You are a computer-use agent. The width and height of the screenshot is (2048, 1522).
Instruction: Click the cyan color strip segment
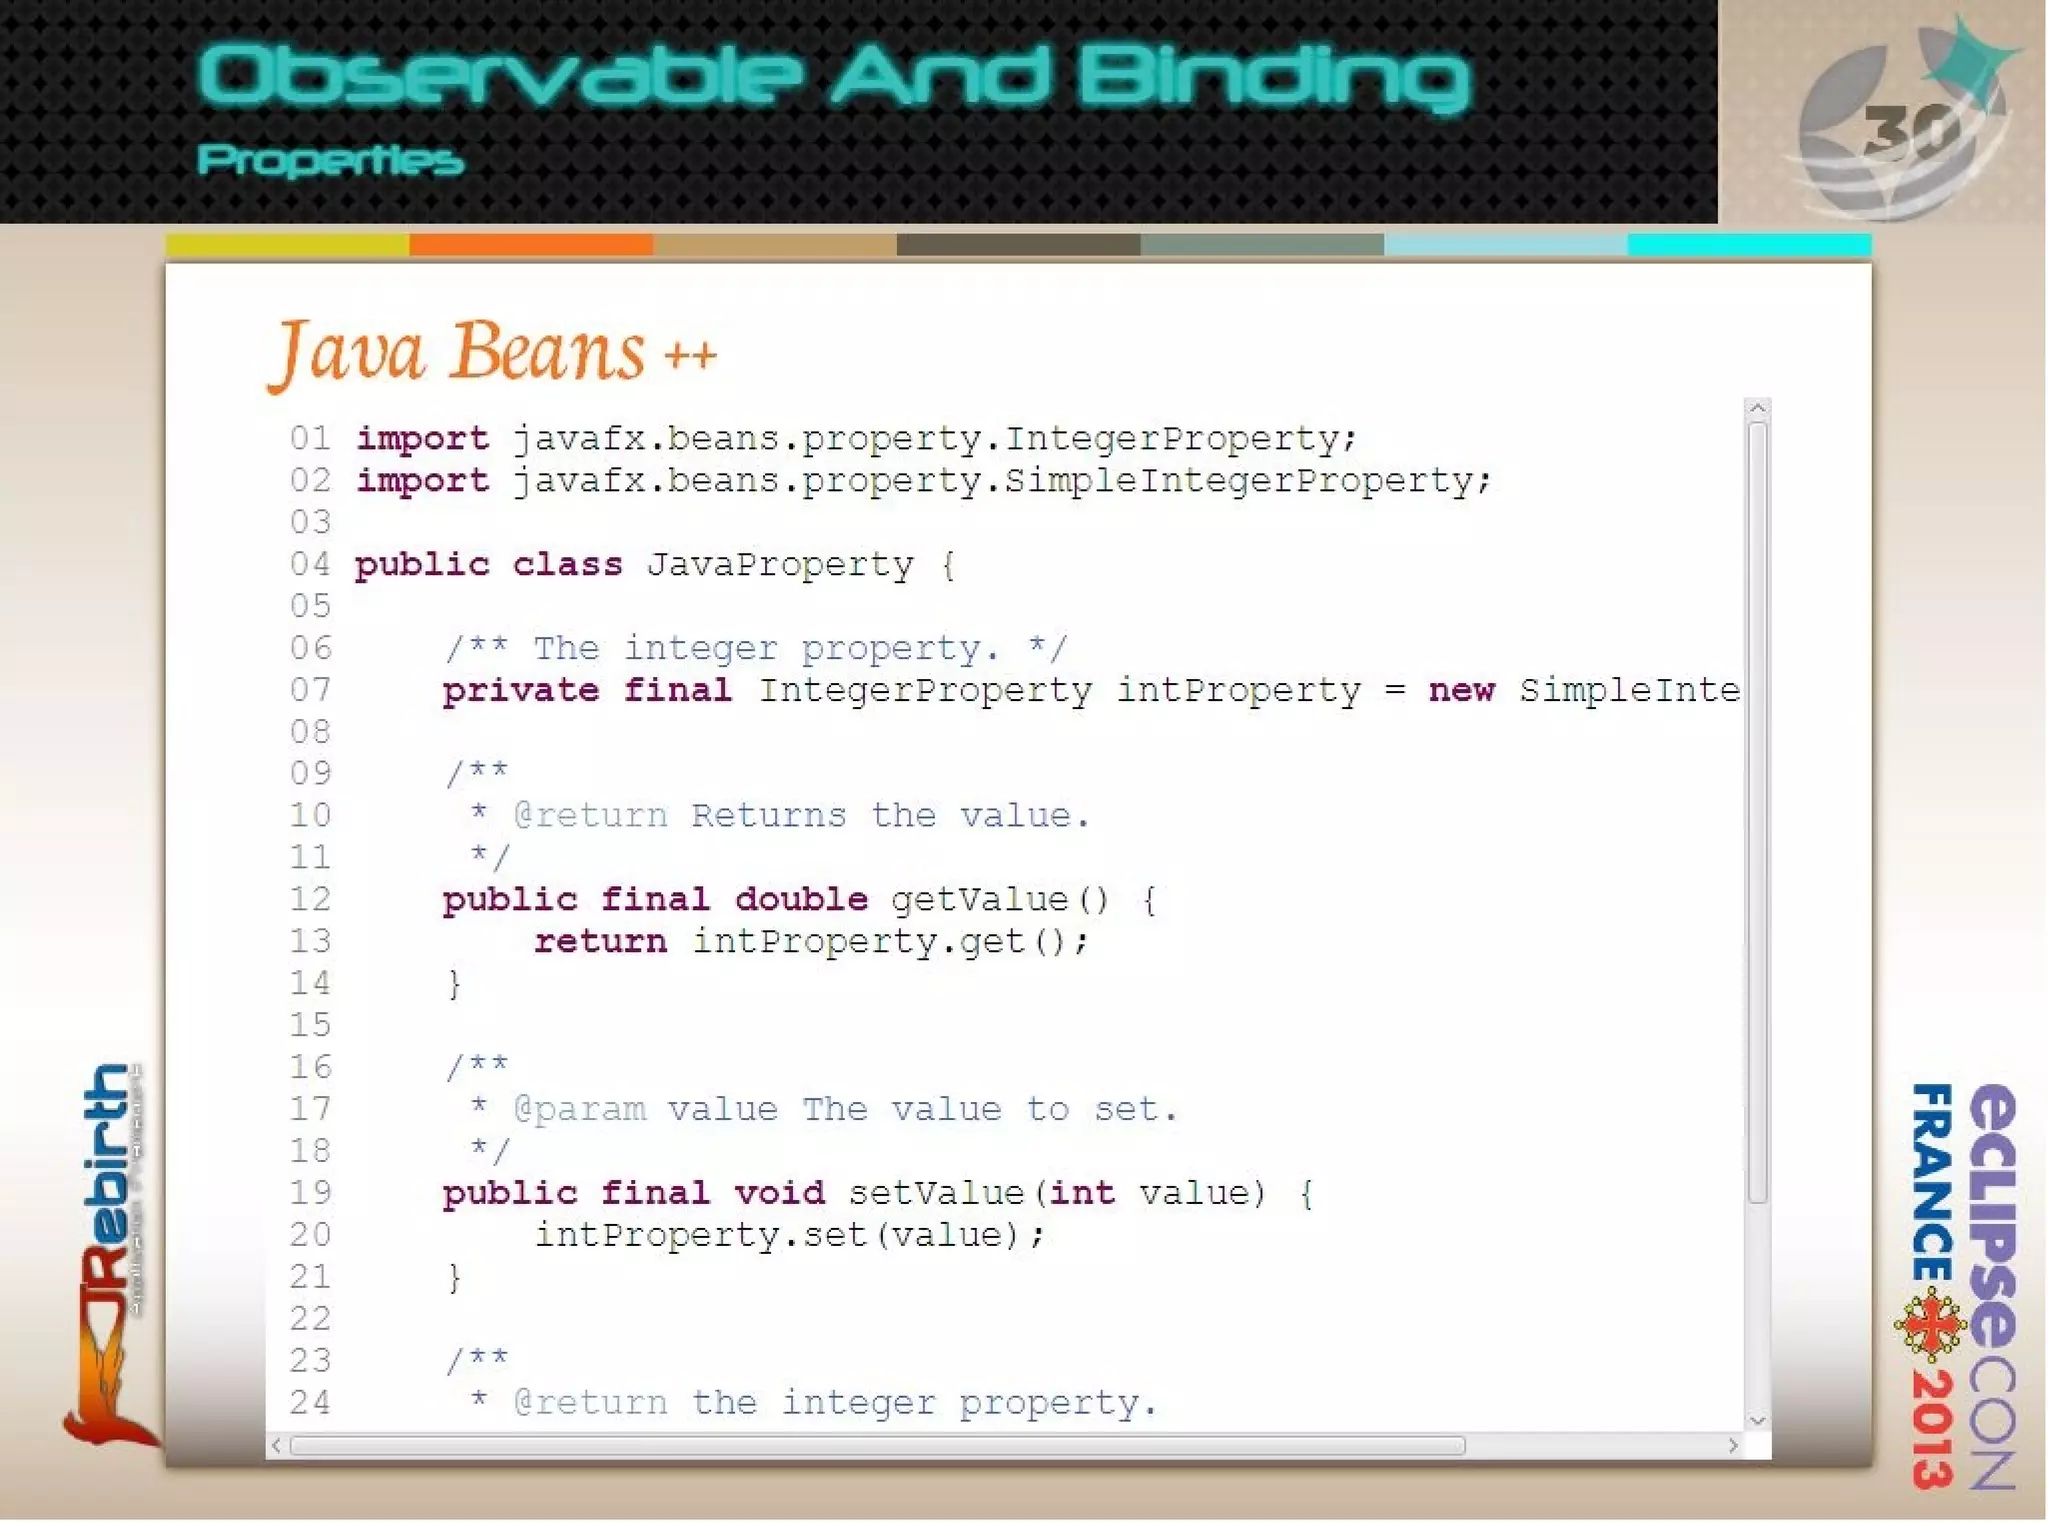click(x=1749, y=245)
